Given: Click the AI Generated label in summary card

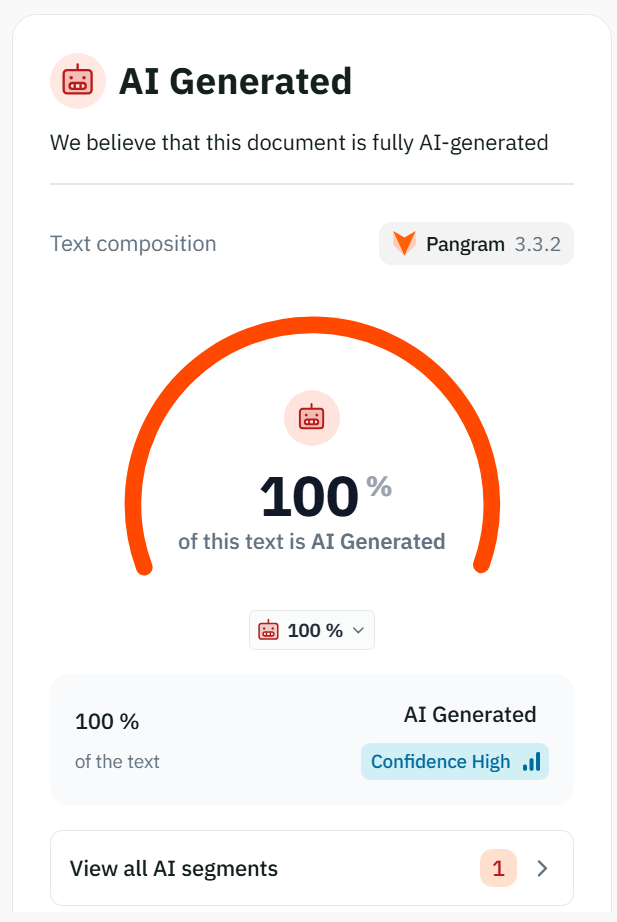Looking at the screenshot, I should (470, 714).
